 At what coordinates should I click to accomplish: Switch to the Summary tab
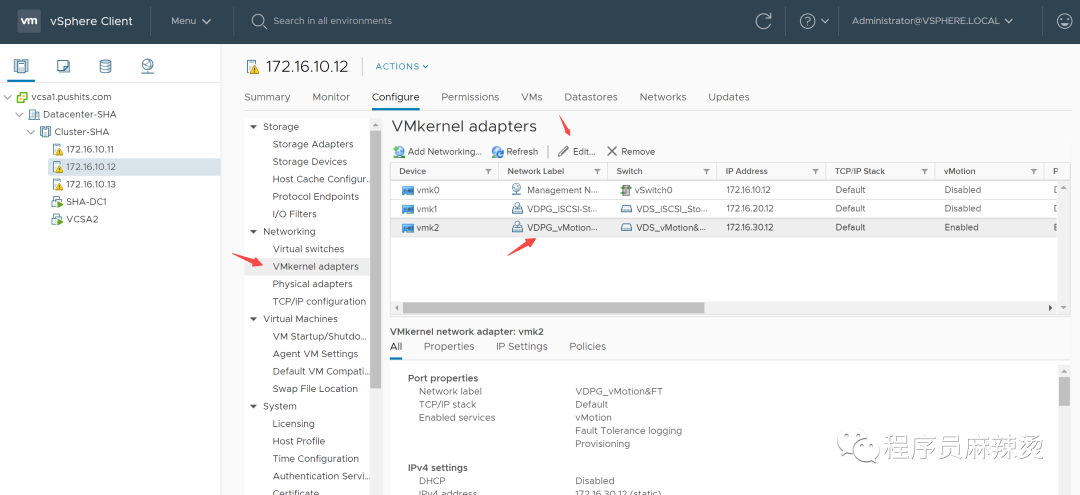click(267, 97)
